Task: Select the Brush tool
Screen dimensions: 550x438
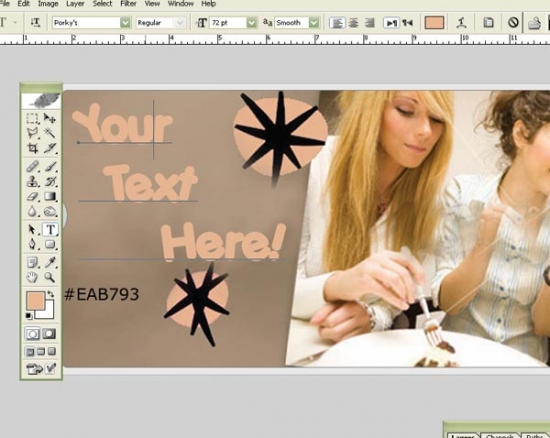Action: (x=50, y=166)
